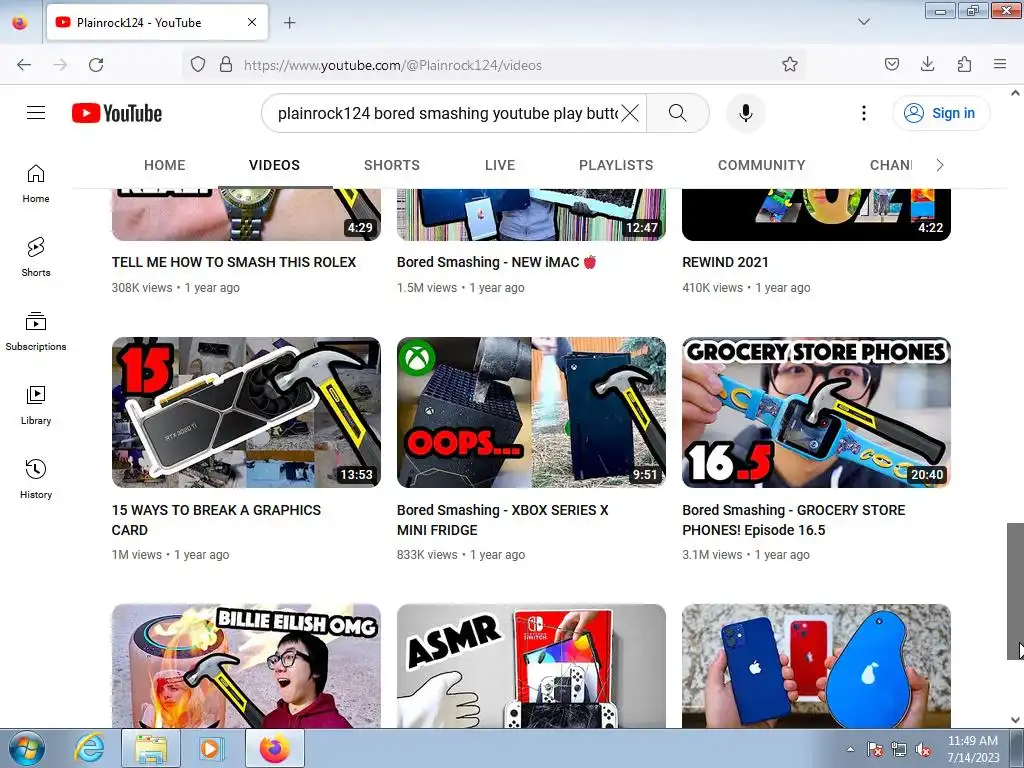
Task: Bookmark this page with star
Action: [790, 65]
